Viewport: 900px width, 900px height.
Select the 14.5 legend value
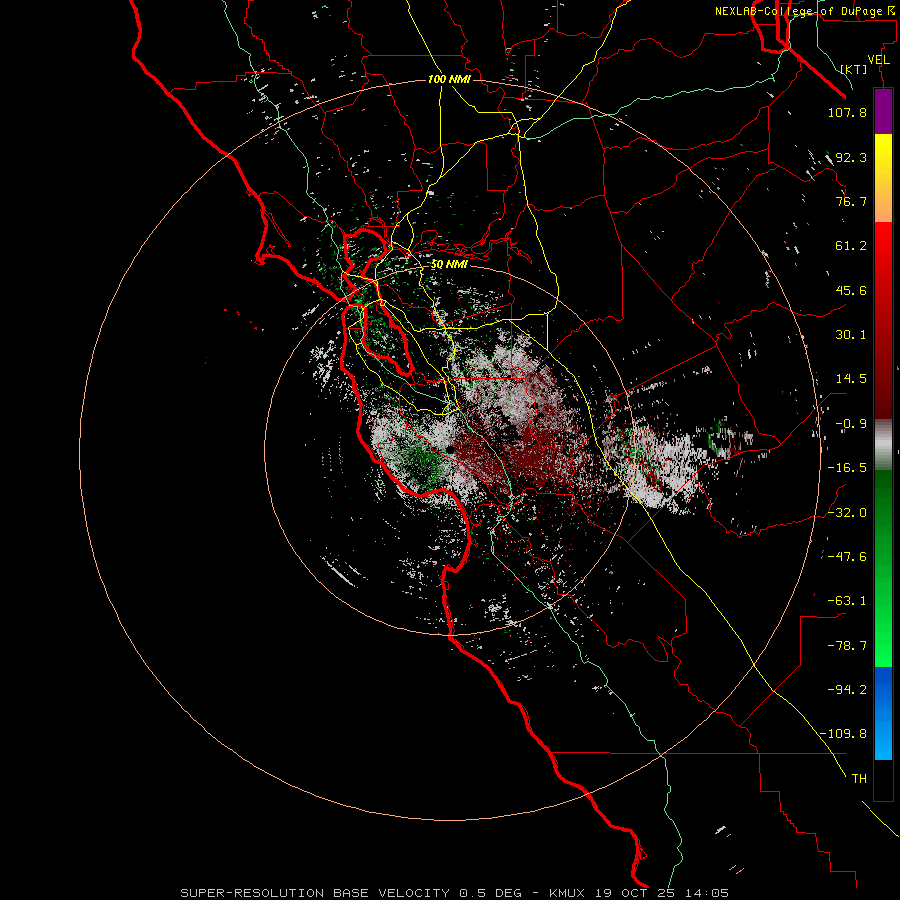(851, 379)
